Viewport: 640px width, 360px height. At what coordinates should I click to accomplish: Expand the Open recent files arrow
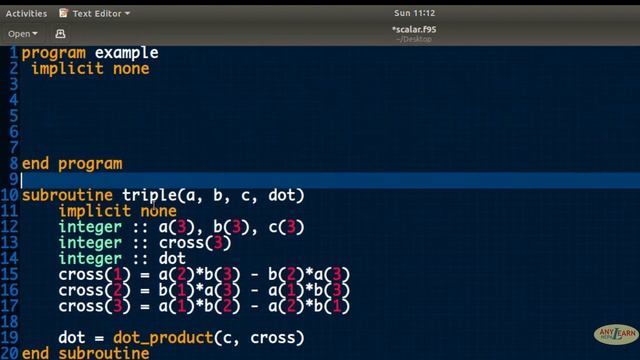(35, 33)
